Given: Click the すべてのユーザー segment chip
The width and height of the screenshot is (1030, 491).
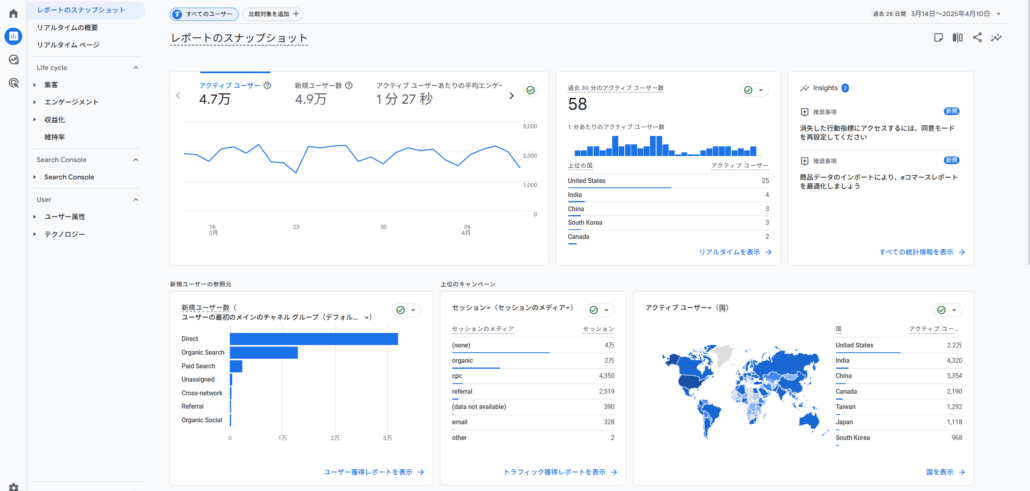Looking at the screenshot, I should coord(204,14).
